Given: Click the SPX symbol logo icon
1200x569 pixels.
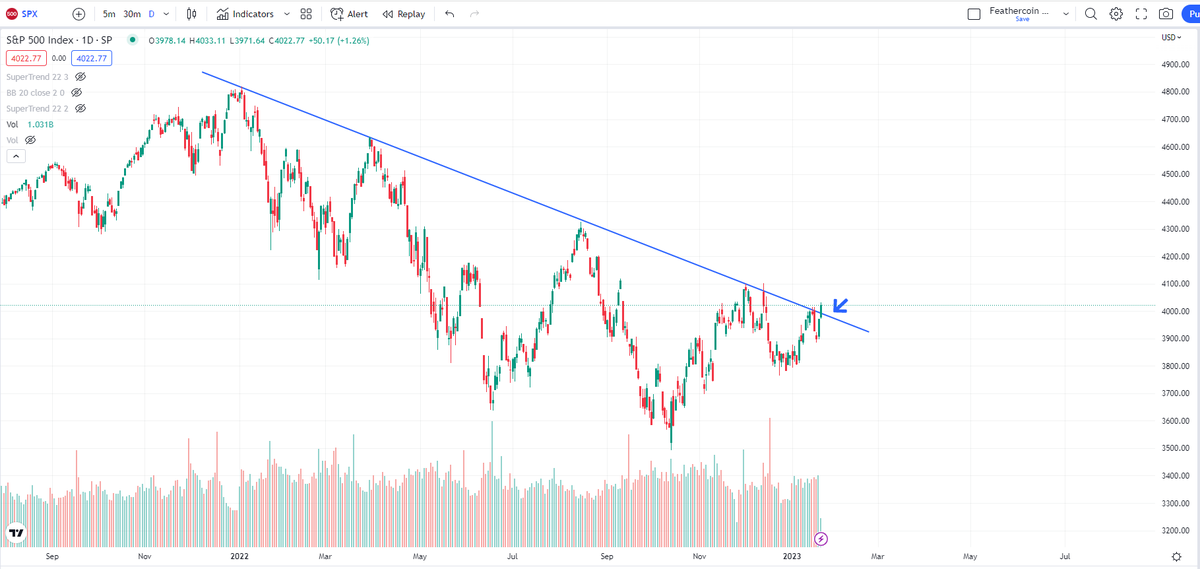Looking at the screenshot, I should (12, 14).
